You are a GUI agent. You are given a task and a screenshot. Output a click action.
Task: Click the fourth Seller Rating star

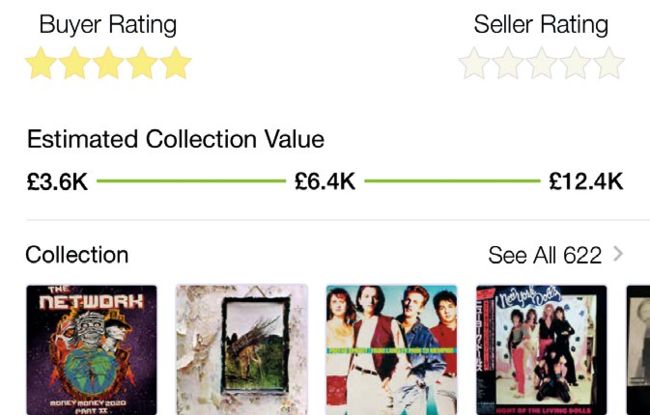pyautogui.click(x=575, y=65)
